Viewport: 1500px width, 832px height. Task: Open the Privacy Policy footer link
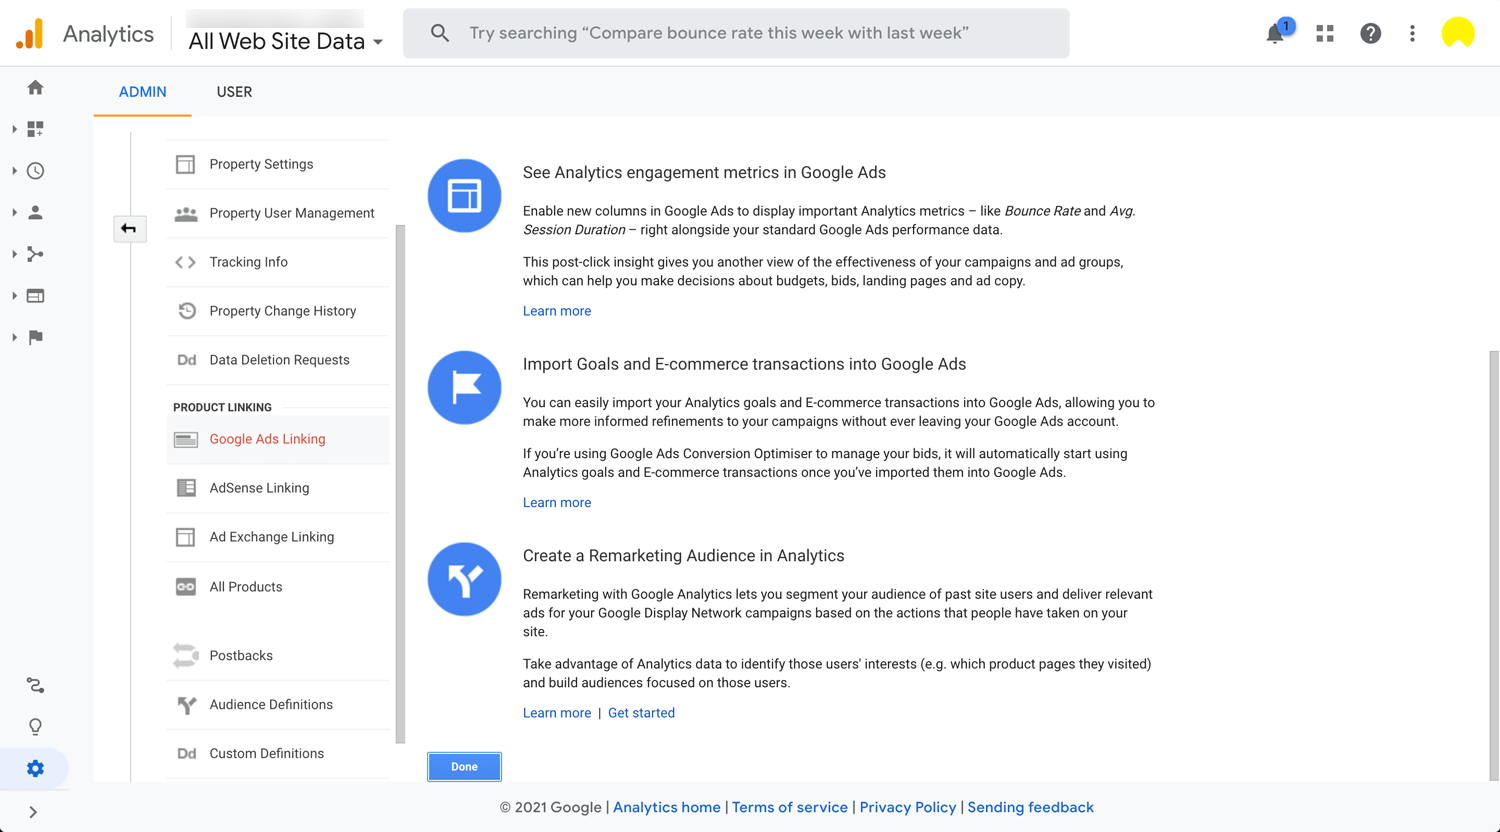(x=908, y=807)
